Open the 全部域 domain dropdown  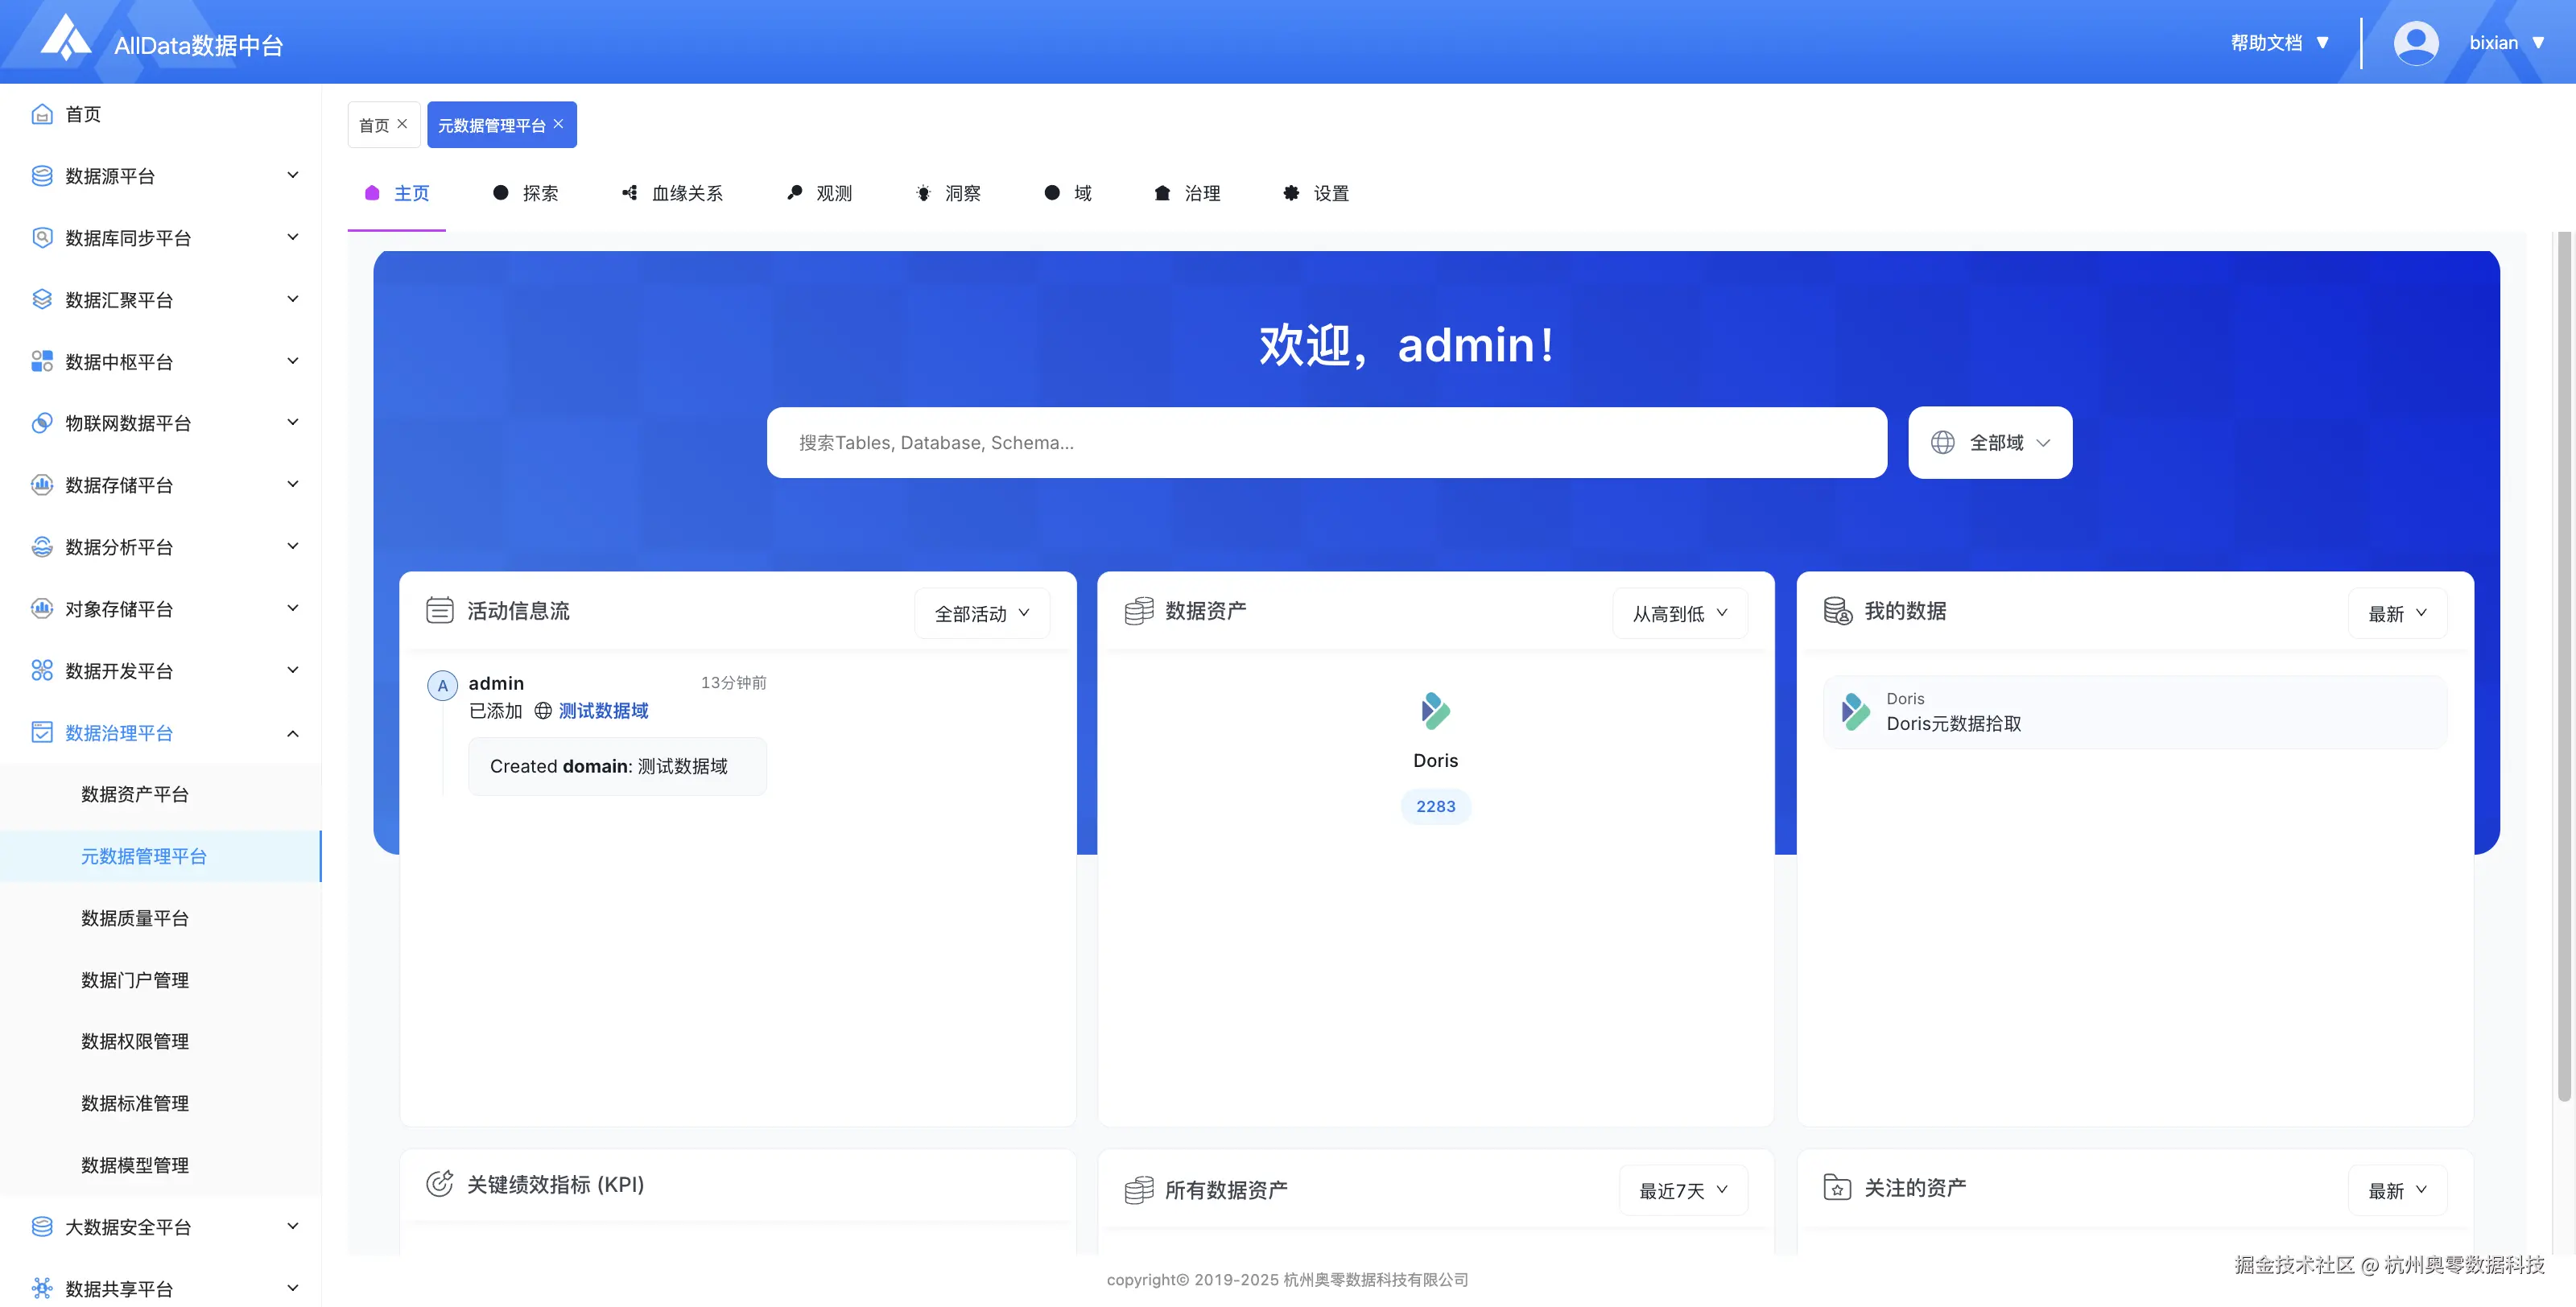(x=1989, y=442)
